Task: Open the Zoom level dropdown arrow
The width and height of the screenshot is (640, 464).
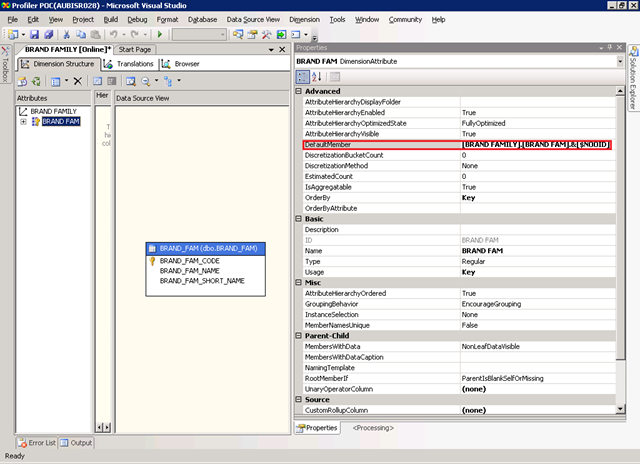Action: pyautogui.click(x=156, y=81)
